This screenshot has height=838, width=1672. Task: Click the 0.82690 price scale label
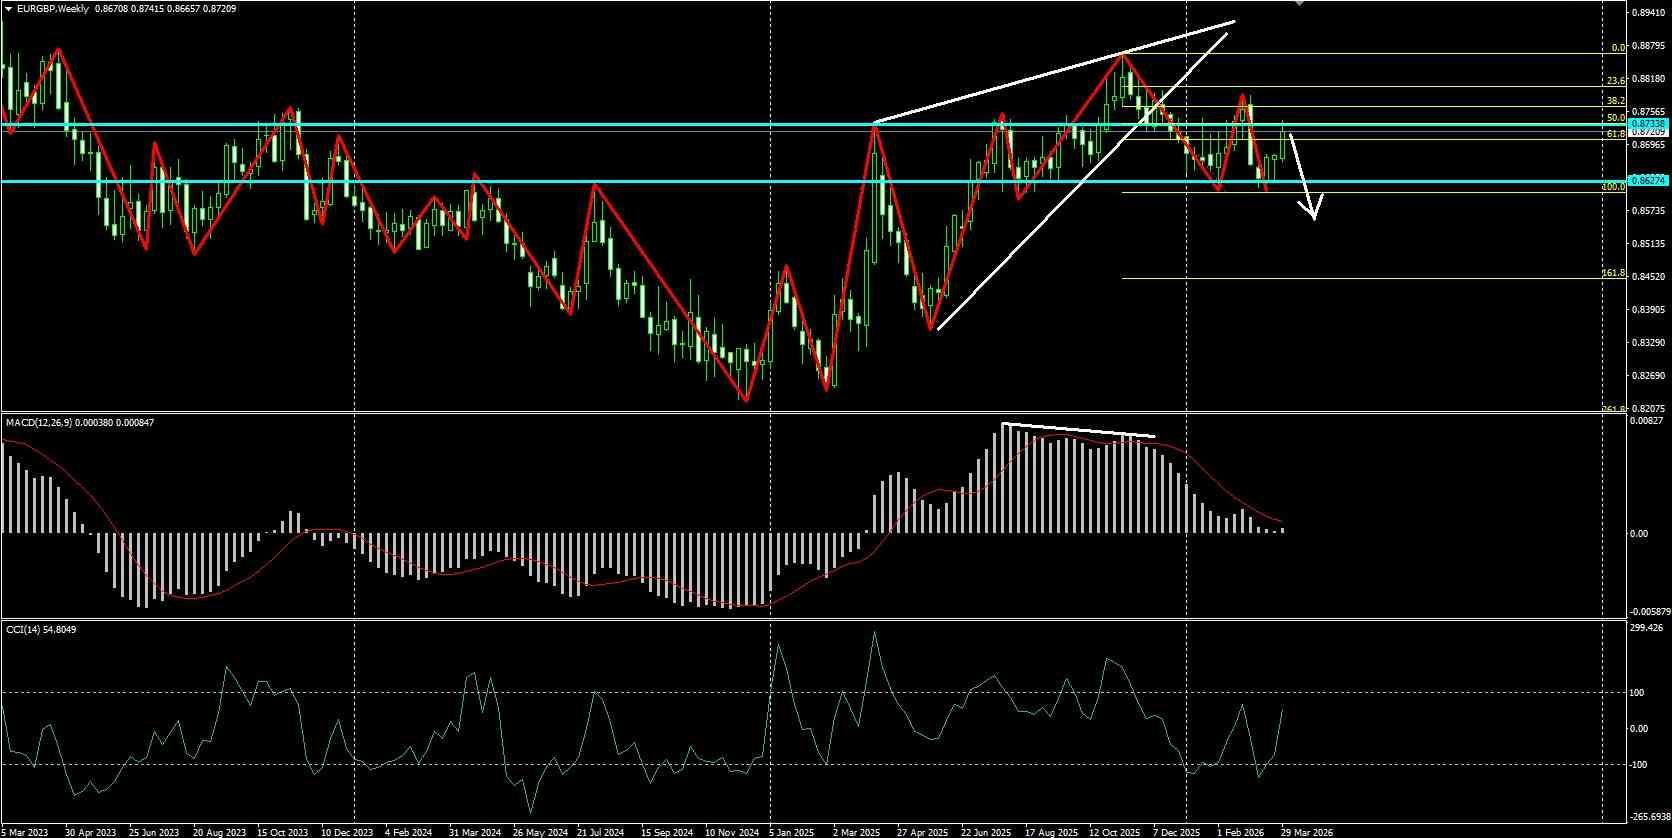tap(1648, 376)
